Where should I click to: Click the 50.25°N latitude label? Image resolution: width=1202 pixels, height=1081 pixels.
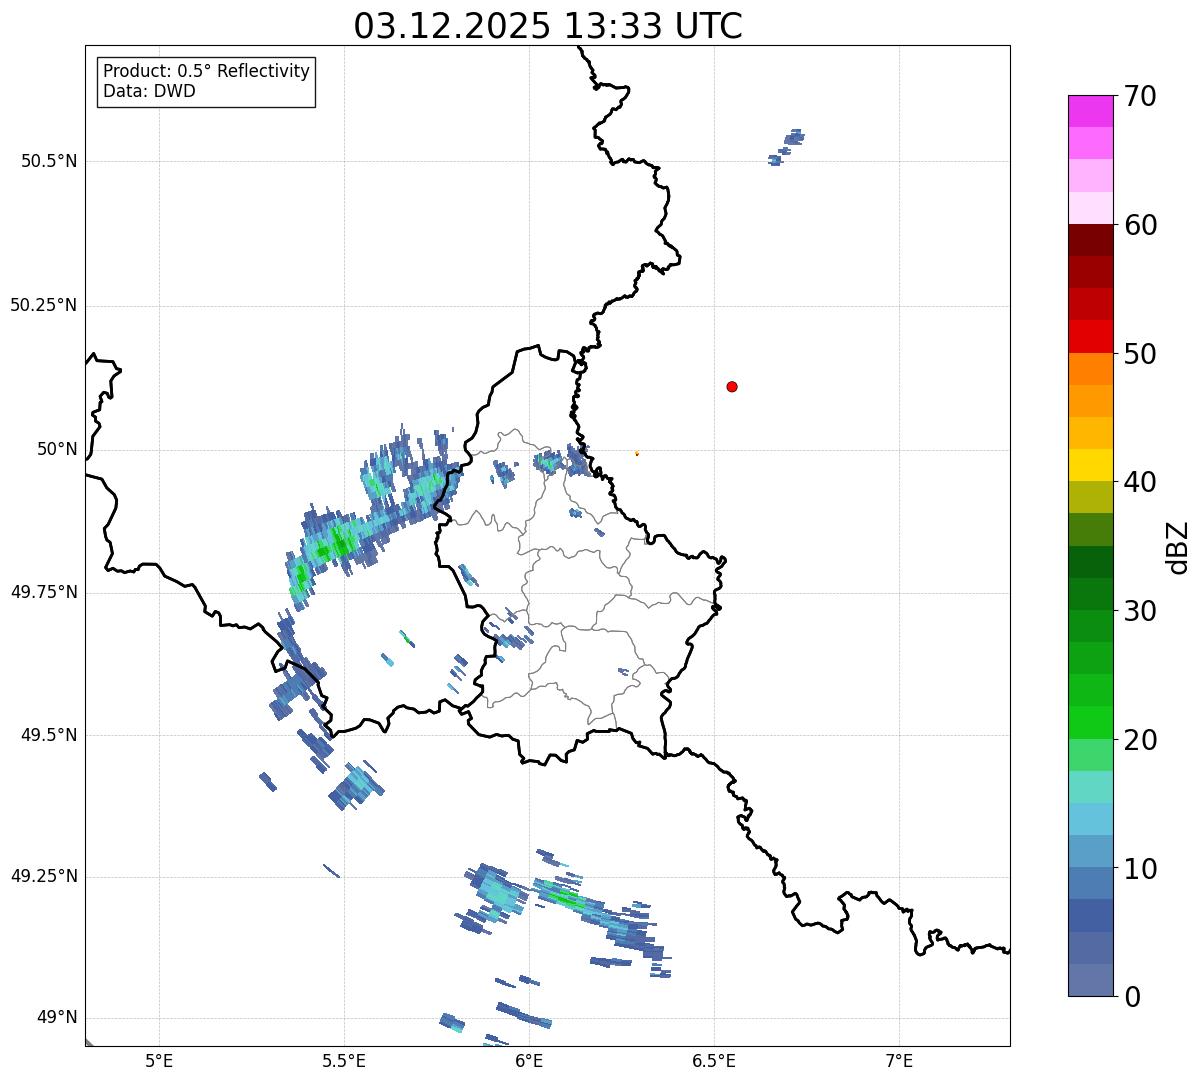click(x=43, y=305)
